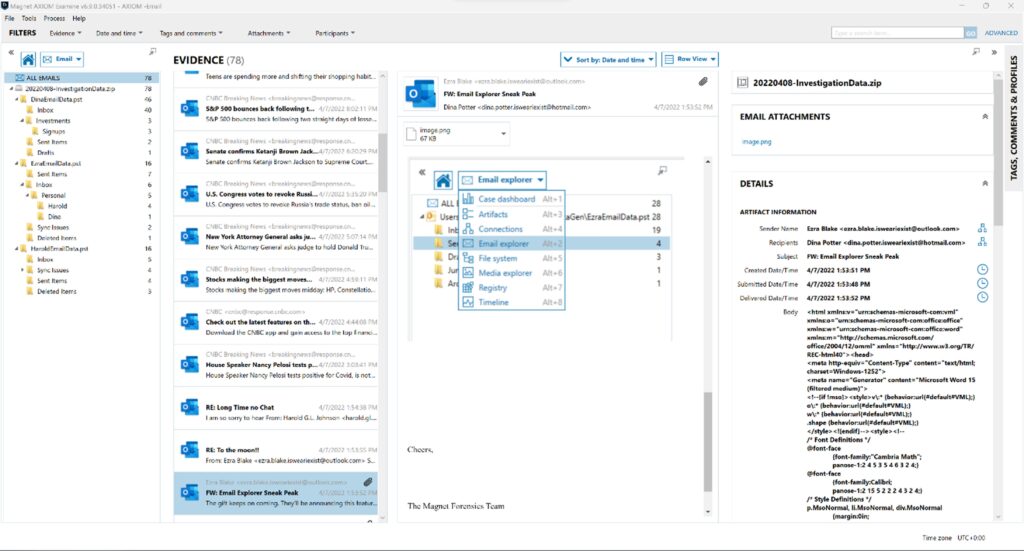View connections for Sender Name Ezra Blake
Image resolution: width=1024 pixels, height=551 pixels.
pos(982,228)
